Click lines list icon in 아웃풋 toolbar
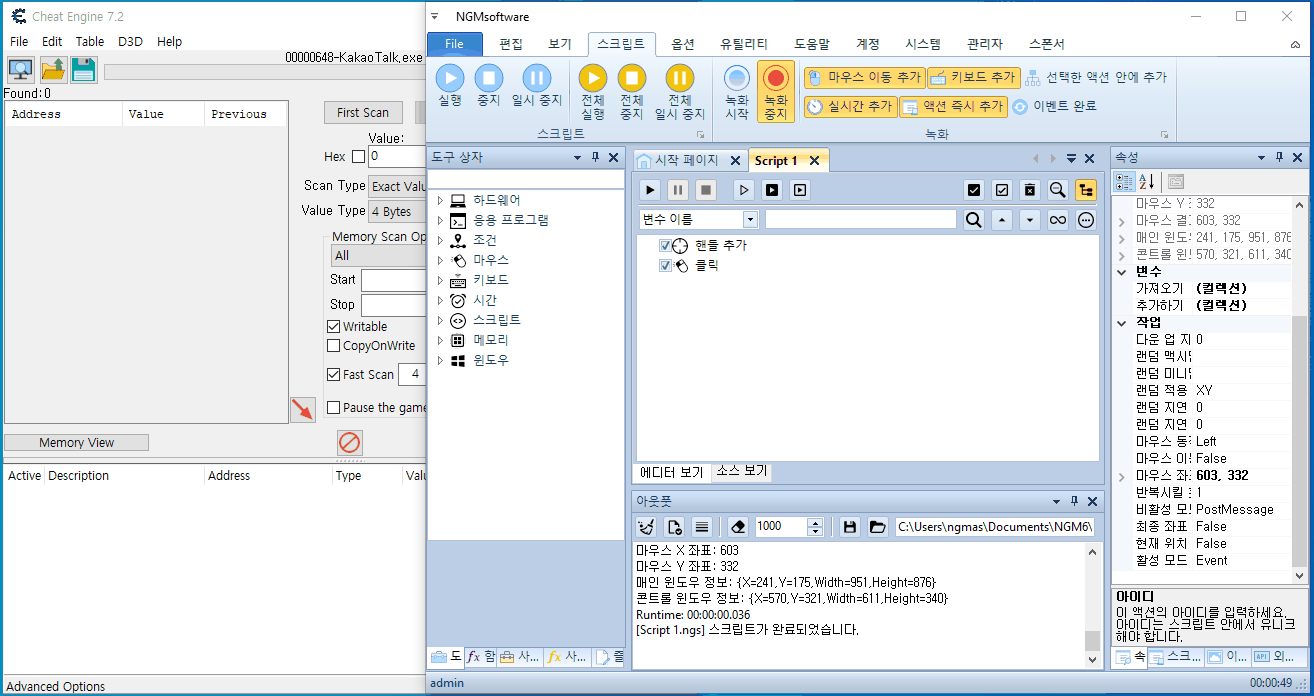This screenshot has width=1314, height=696. [702, 526]
